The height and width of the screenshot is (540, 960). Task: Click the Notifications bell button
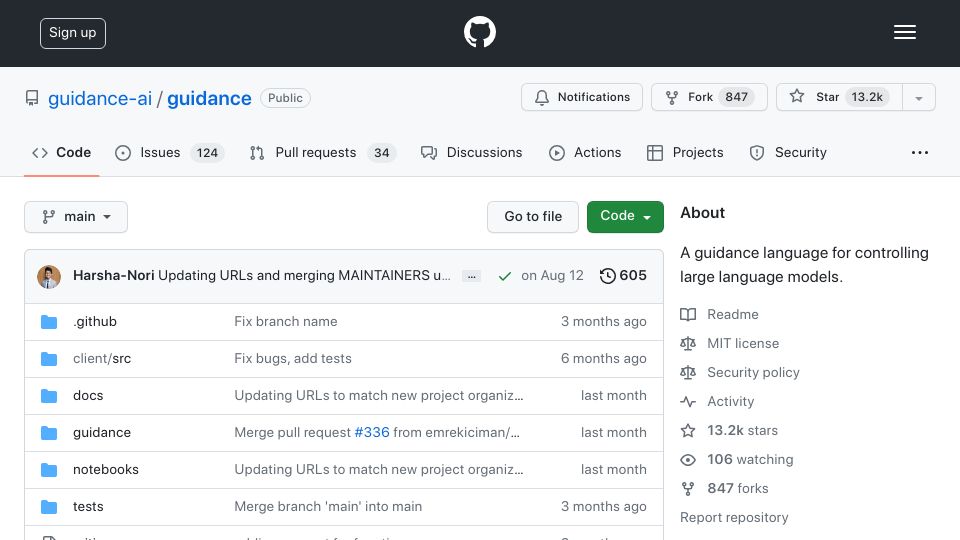[582, 97]
